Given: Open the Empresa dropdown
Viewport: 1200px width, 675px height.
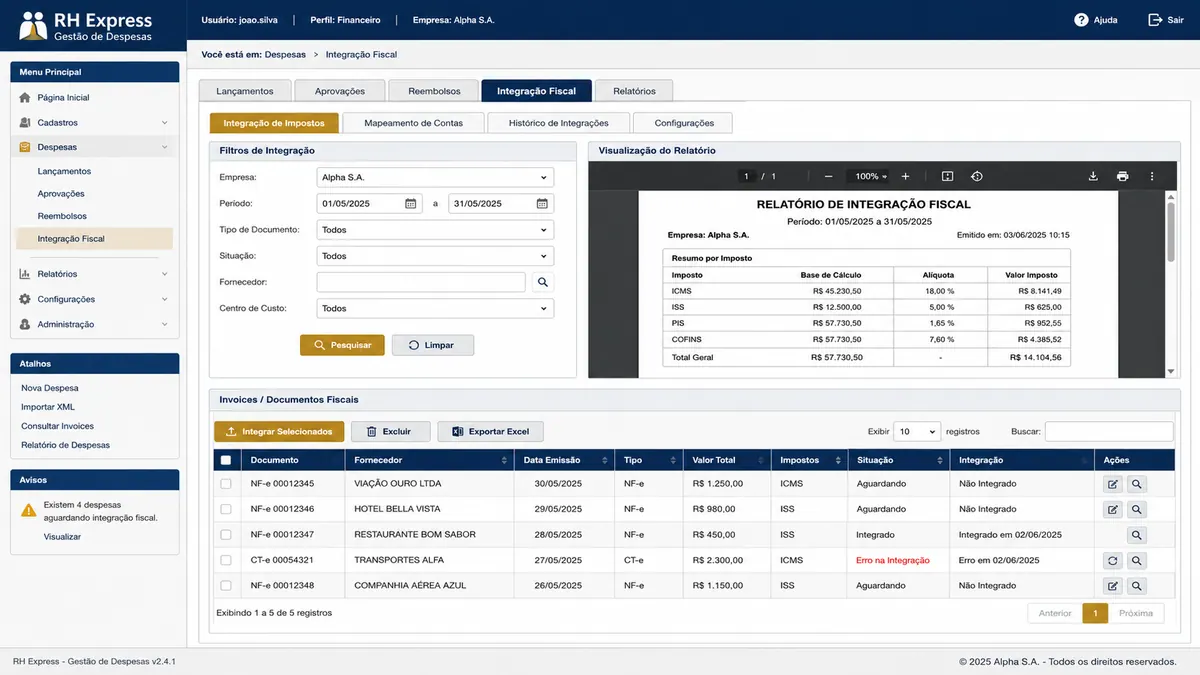Looking at the screenshot, I should (x=435, y=177).
